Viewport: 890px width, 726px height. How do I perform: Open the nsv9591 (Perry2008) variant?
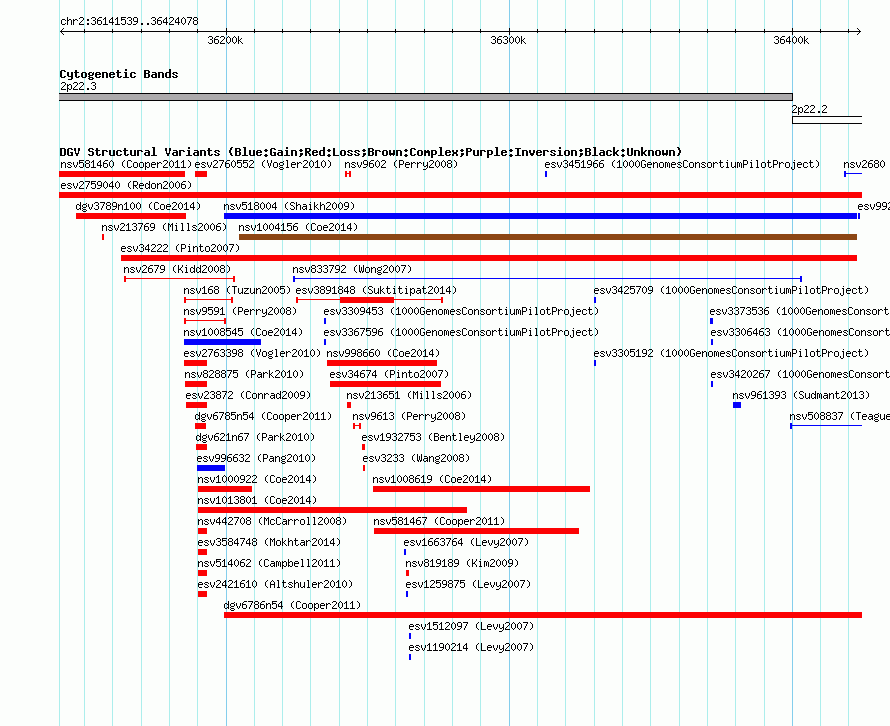240,312
